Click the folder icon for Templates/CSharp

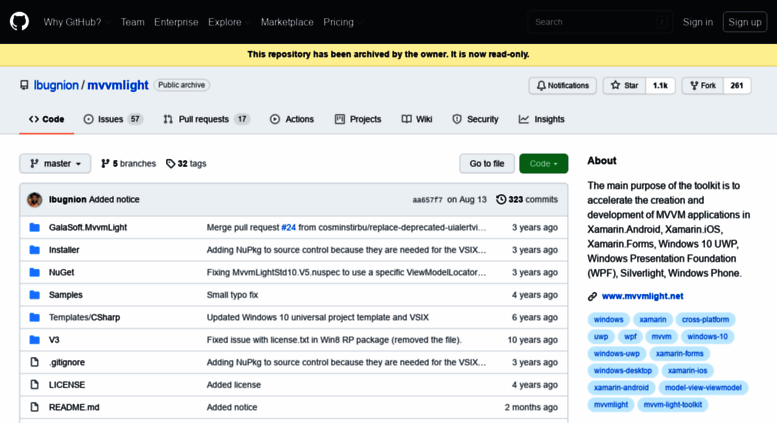pyautogui.click(x=34, y=317)
